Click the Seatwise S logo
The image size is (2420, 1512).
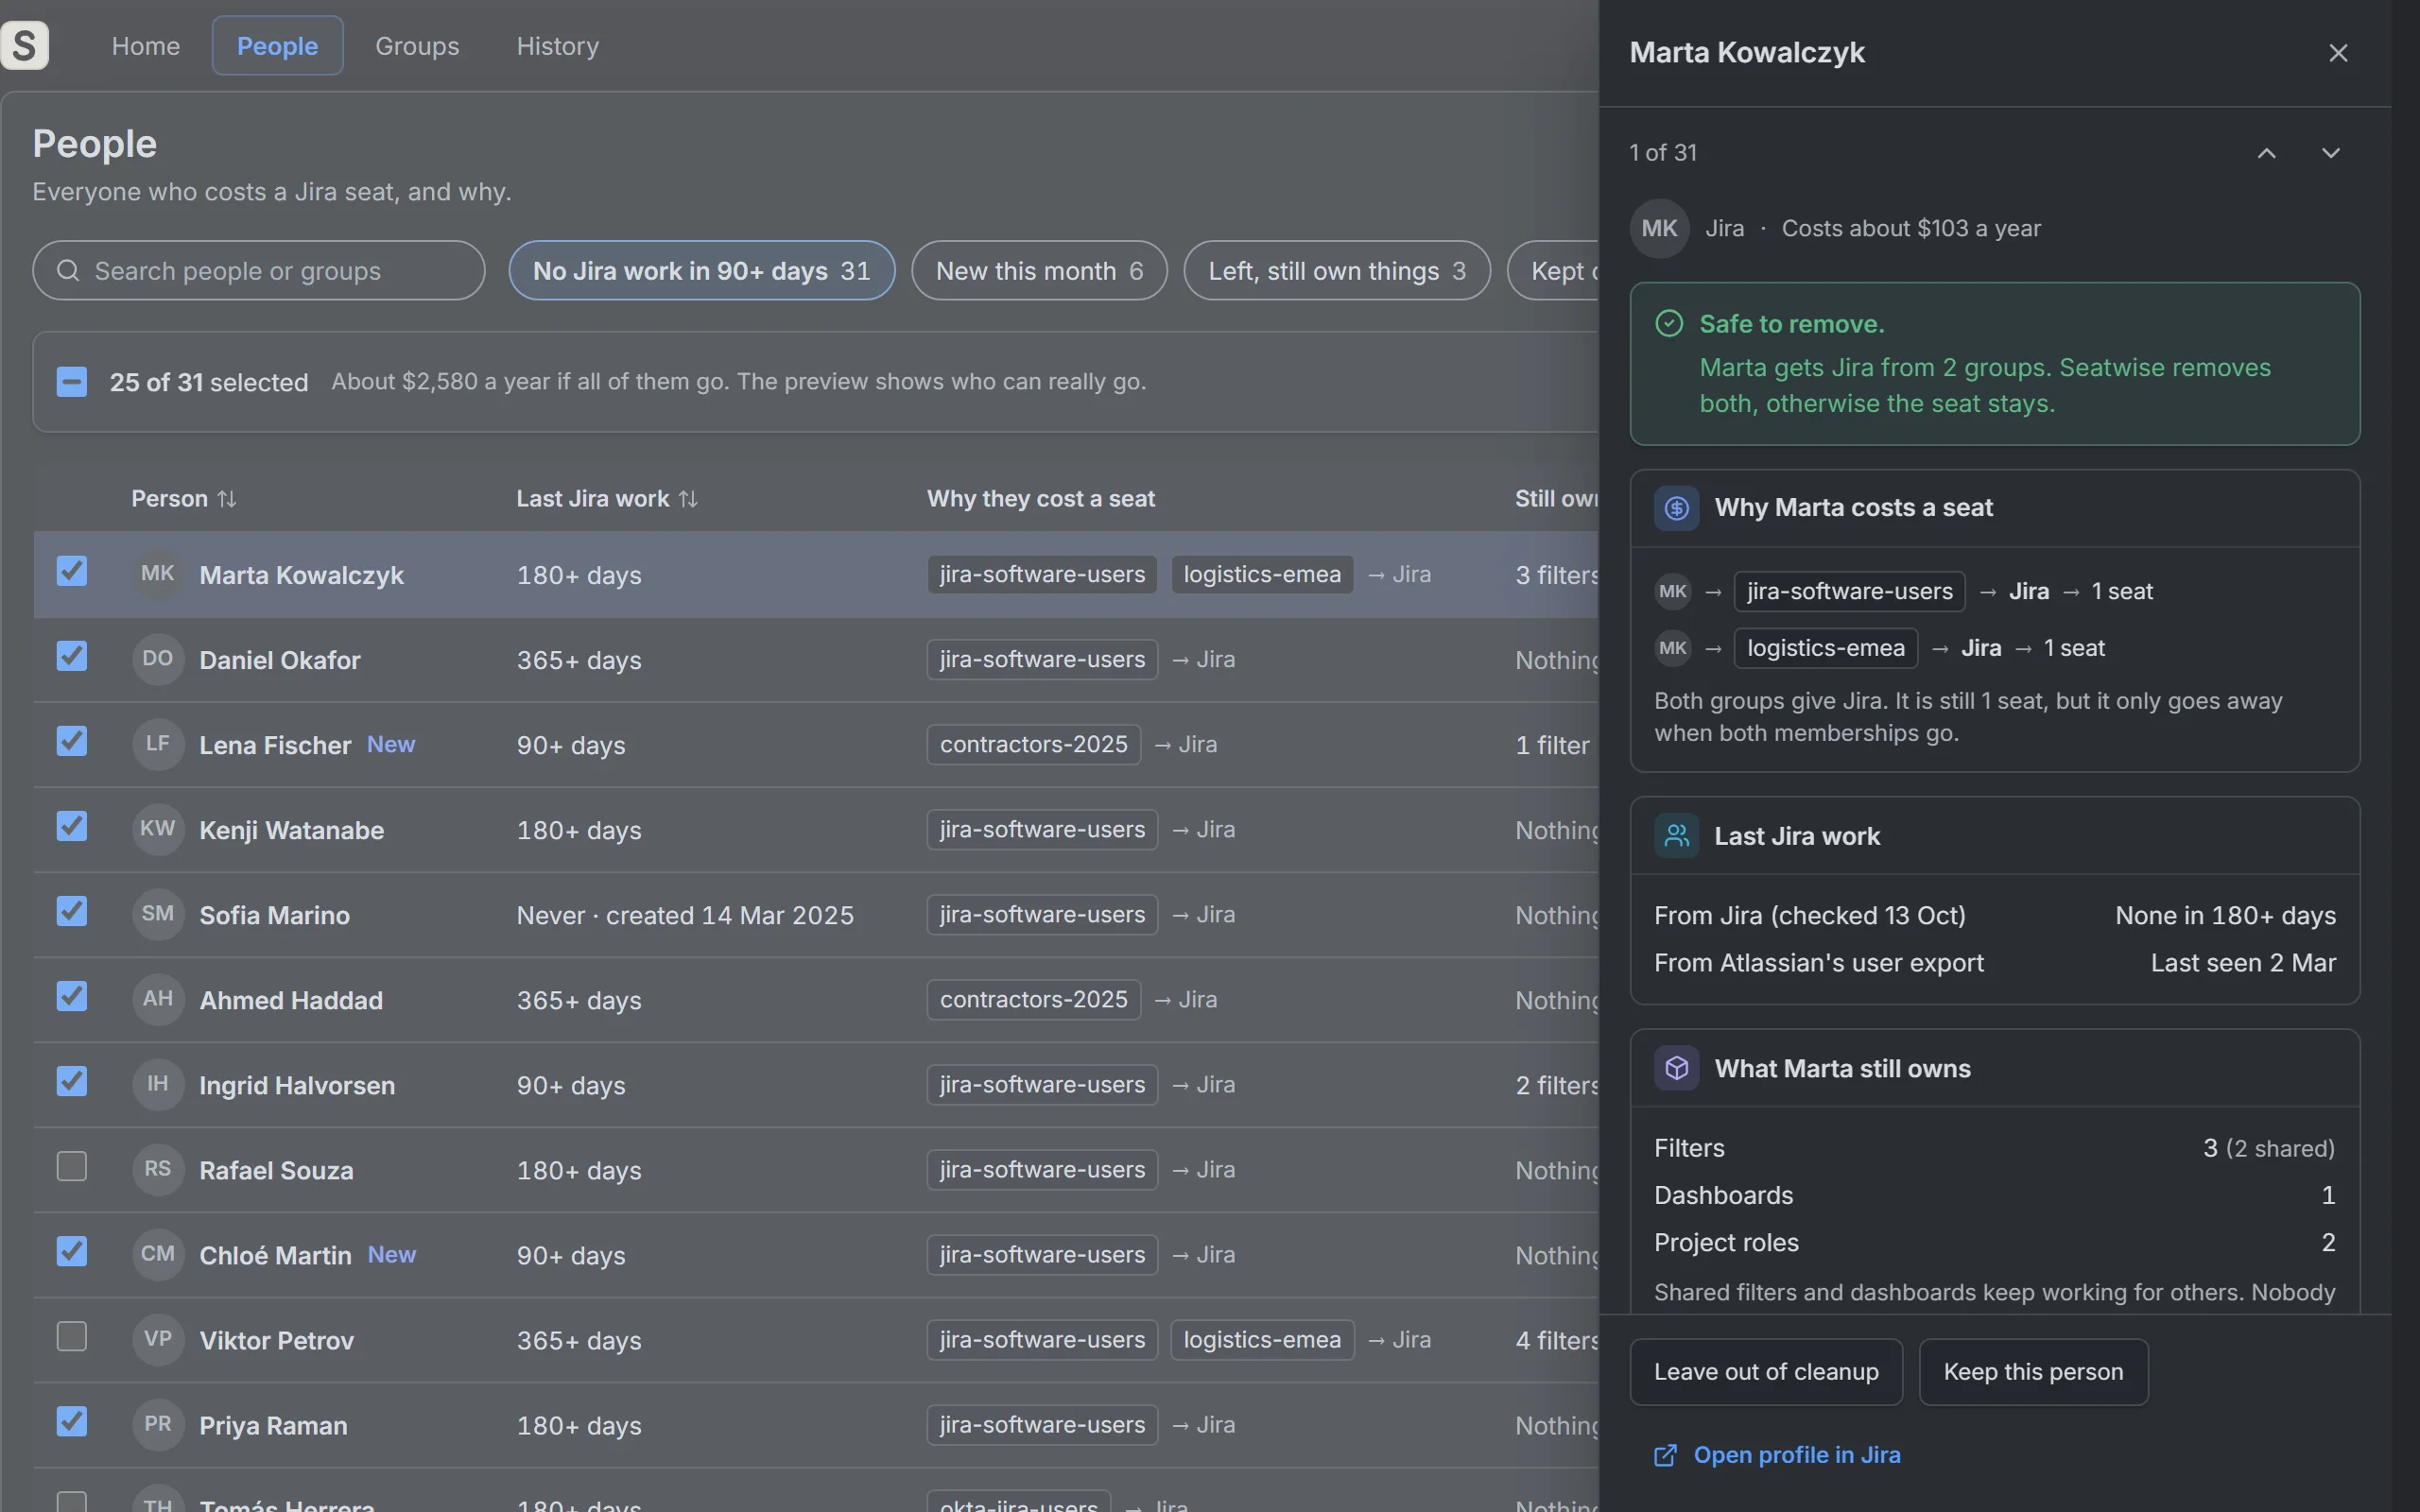click(x=24, y=46)
